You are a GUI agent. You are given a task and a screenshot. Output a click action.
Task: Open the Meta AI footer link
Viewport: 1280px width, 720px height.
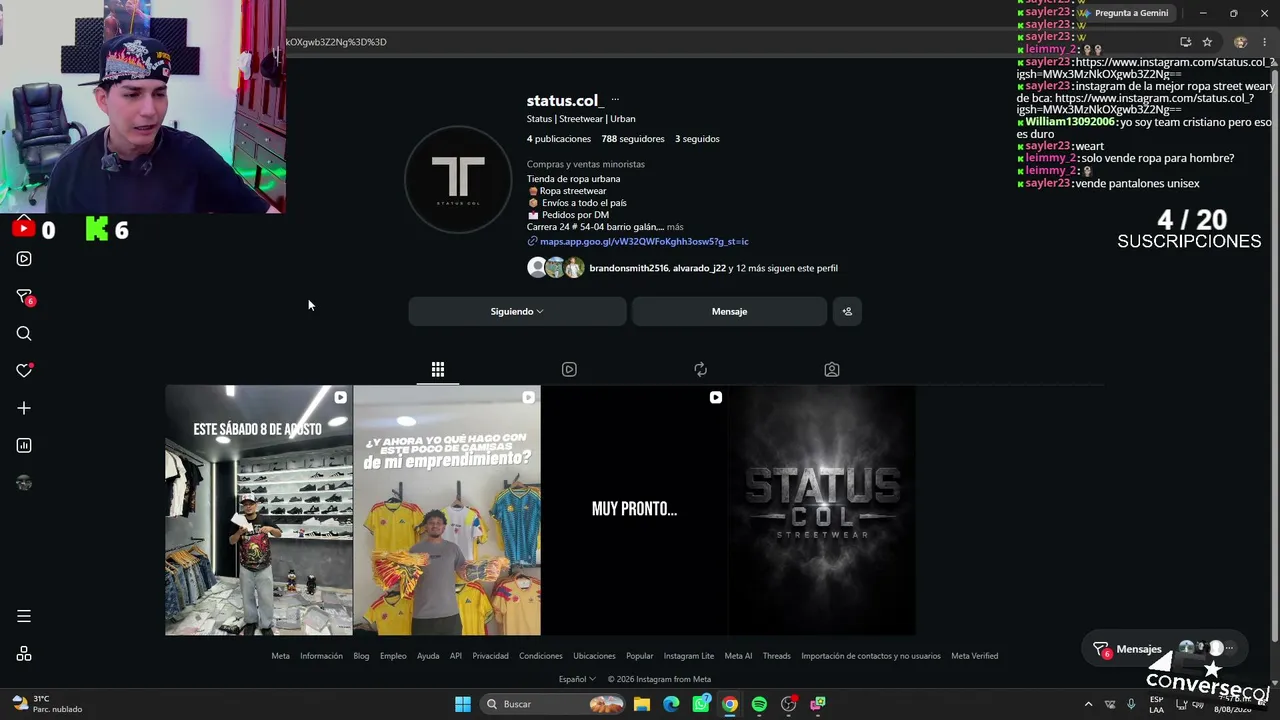738,656
